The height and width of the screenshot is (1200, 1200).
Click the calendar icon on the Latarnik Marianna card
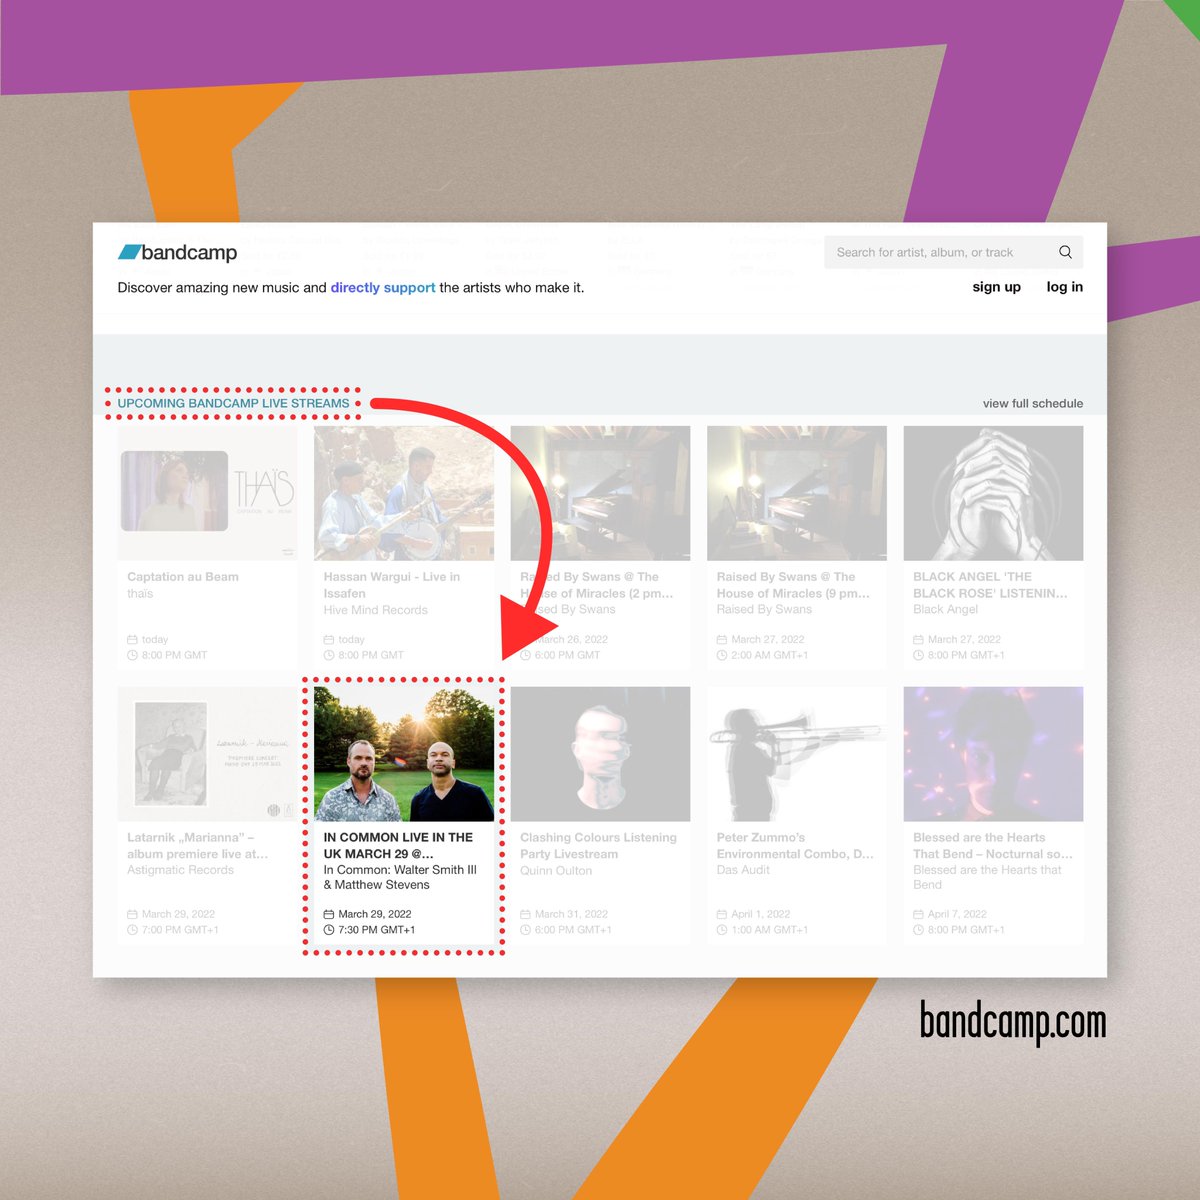coord(133,913)
